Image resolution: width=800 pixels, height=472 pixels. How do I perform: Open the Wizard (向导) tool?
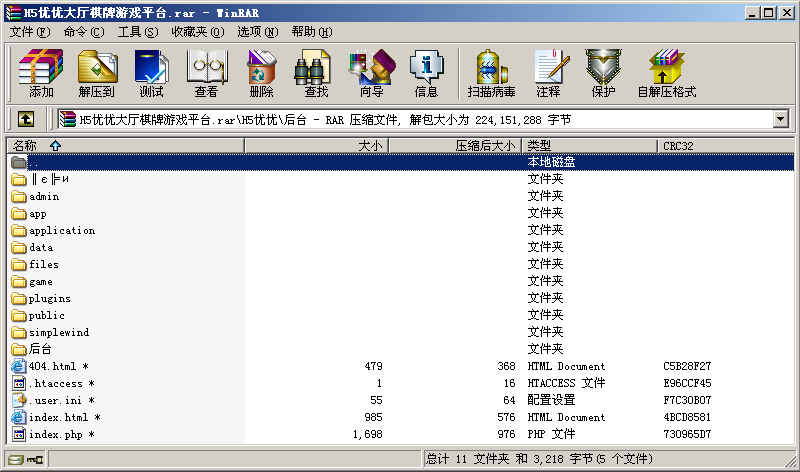(x=371, y=73)
